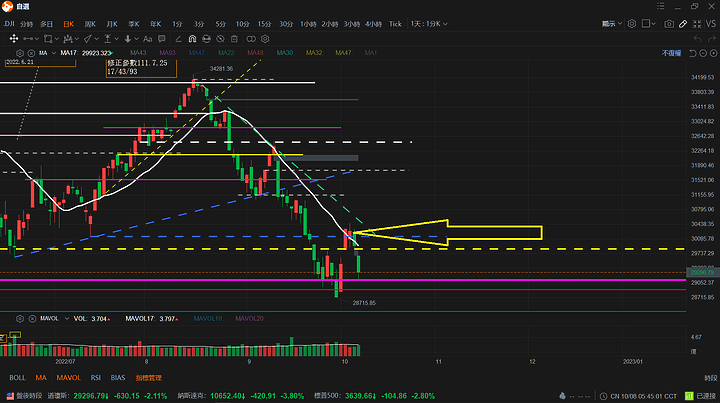Toggle the BIAS indicator

click(x=118, y=378)
